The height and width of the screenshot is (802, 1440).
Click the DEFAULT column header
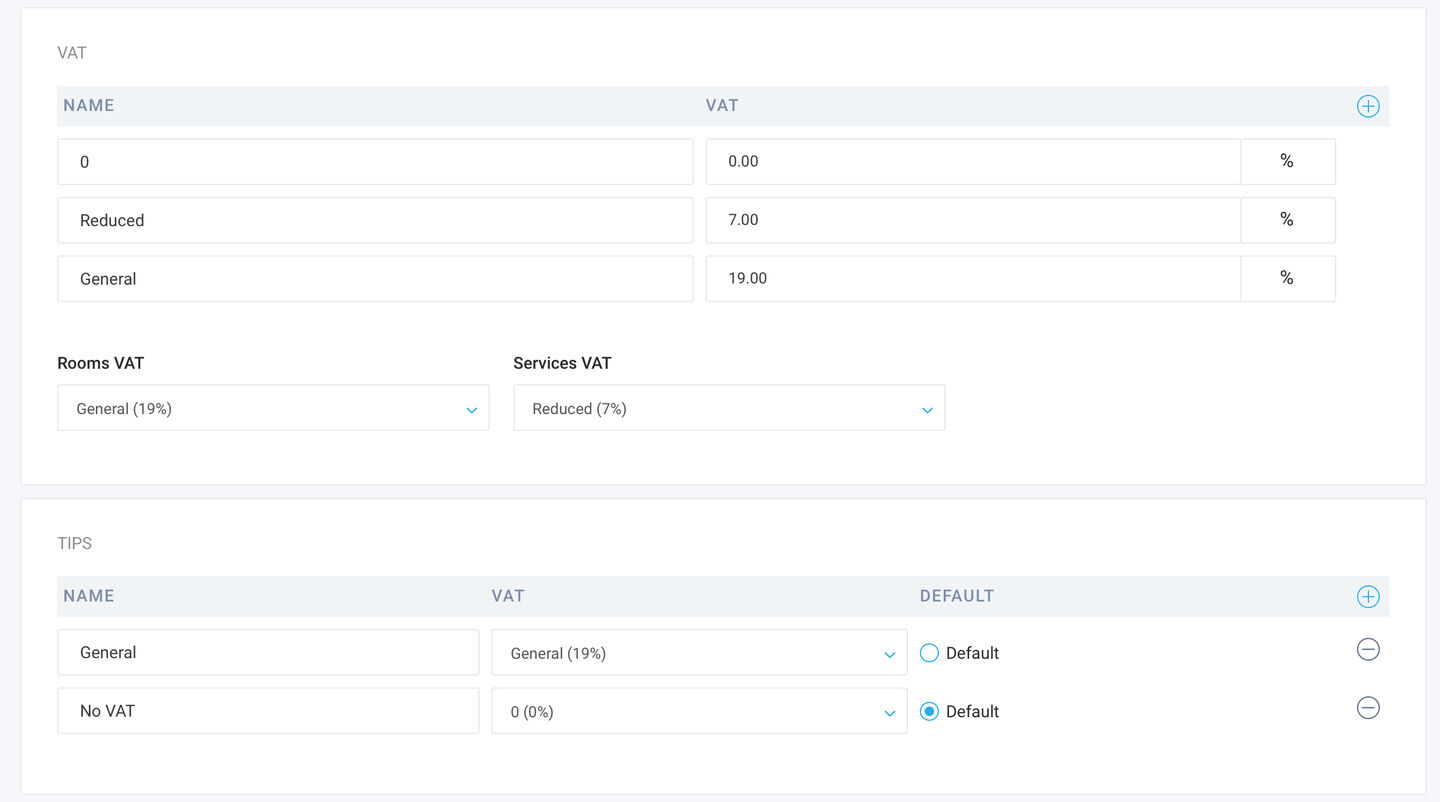click(x=957, y=596)
